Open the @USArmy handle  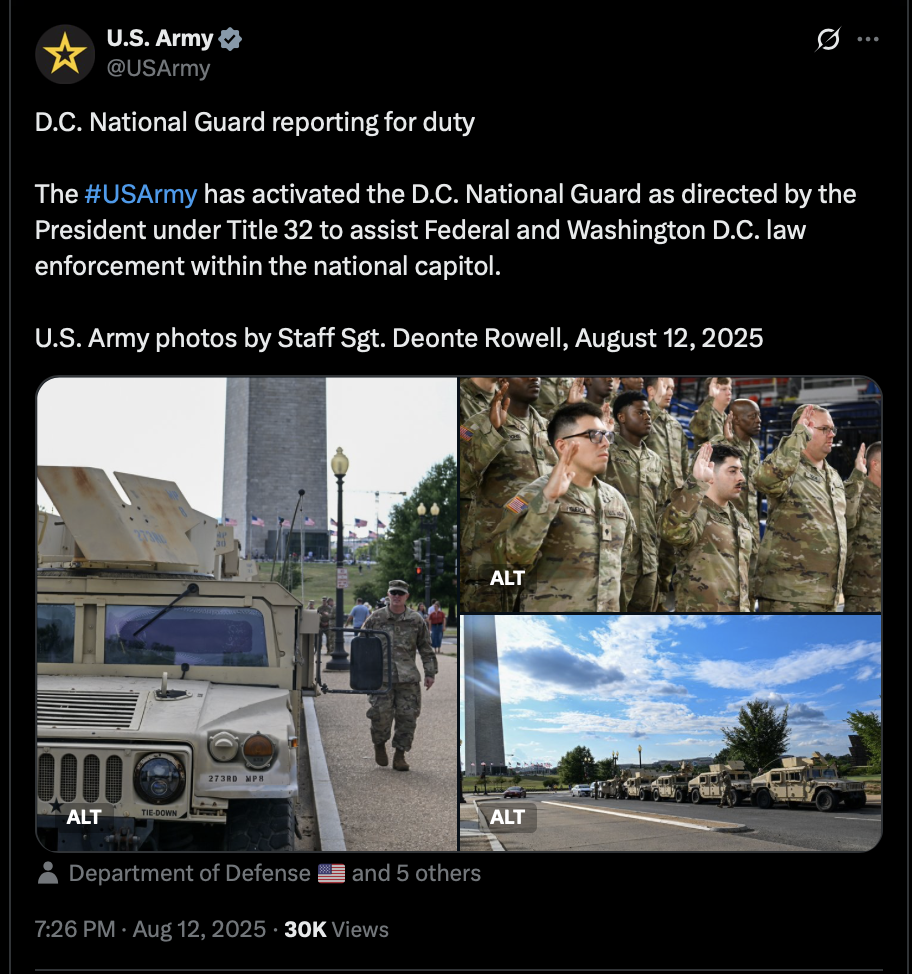pyautogui.click(x=158, y=68)
